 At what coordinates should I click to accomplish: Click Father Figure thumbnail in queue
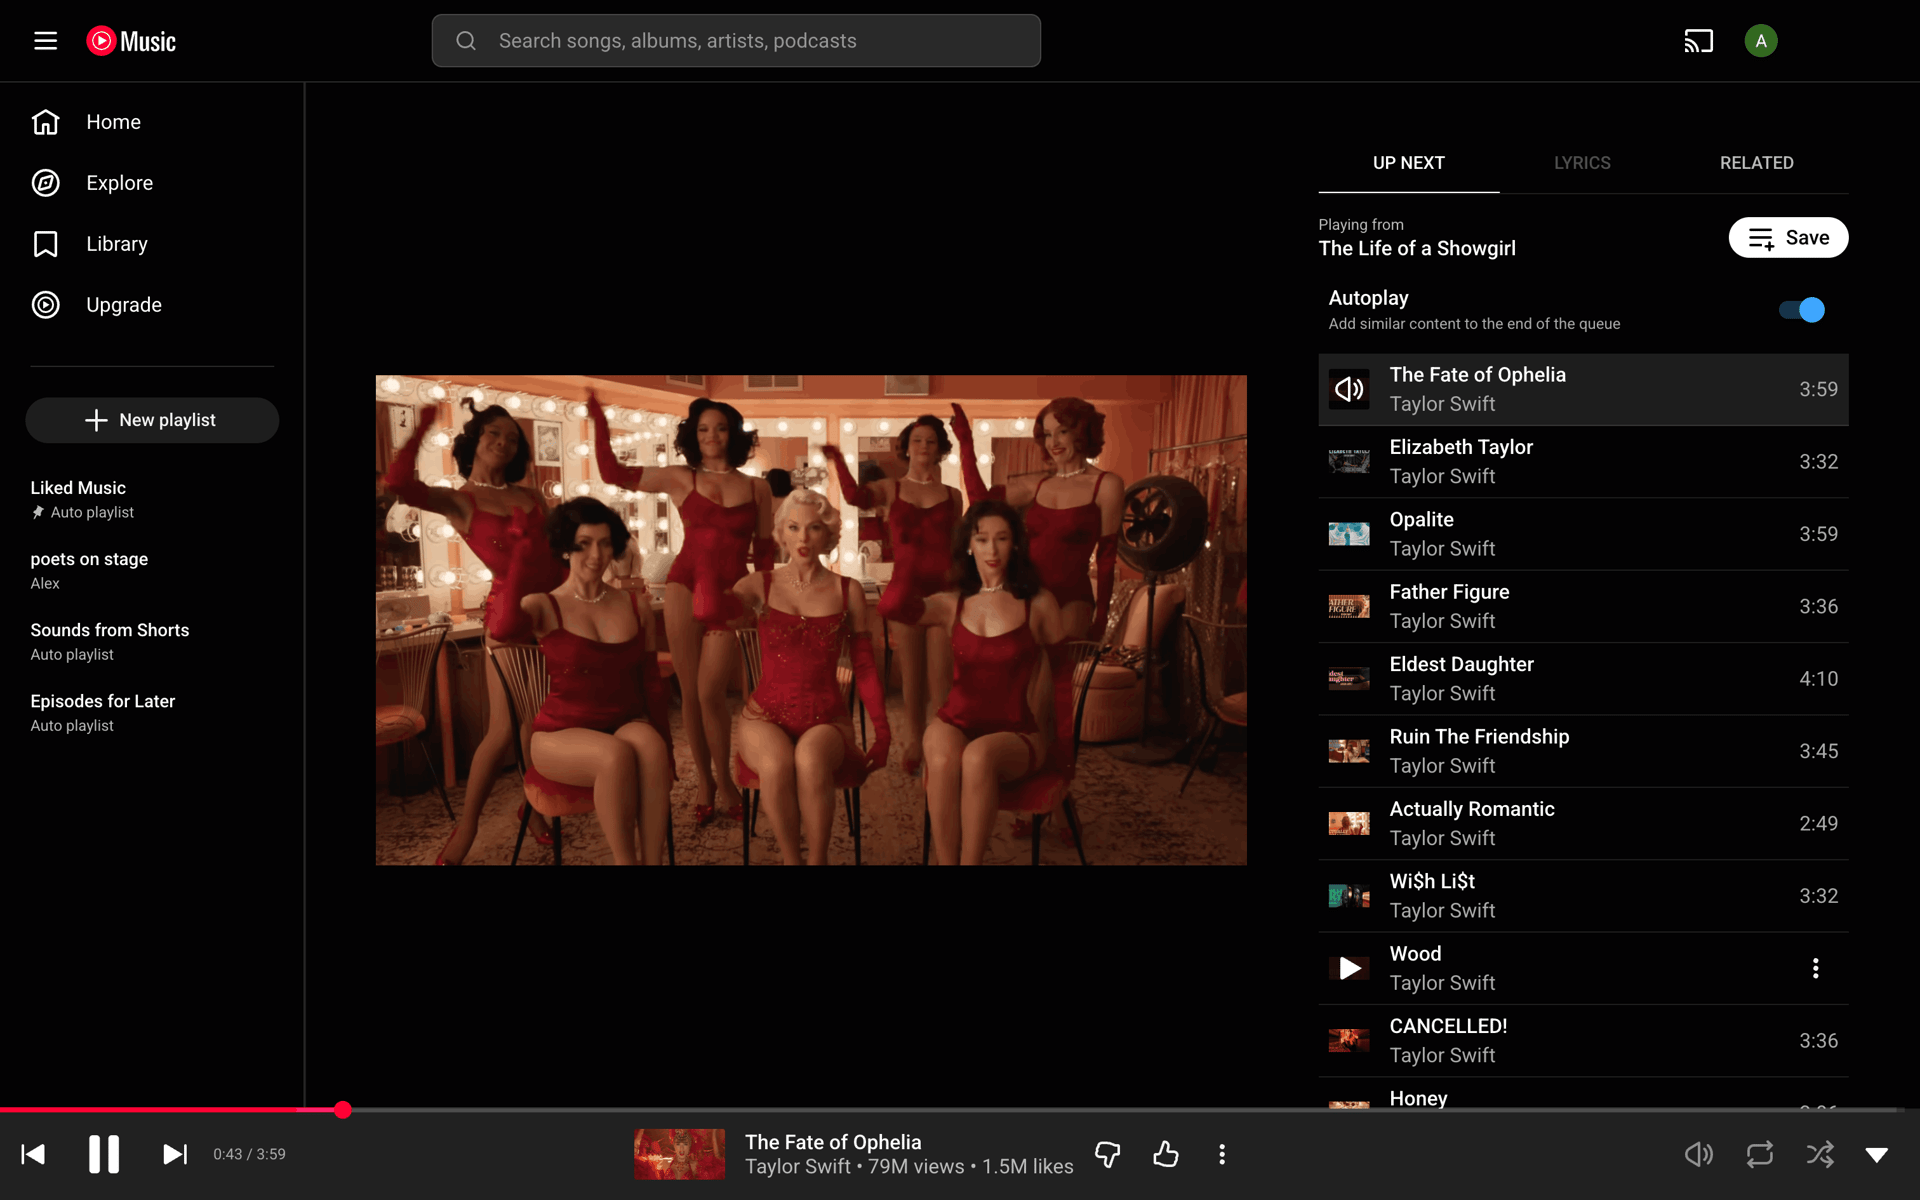click(x=1349, y=607)
